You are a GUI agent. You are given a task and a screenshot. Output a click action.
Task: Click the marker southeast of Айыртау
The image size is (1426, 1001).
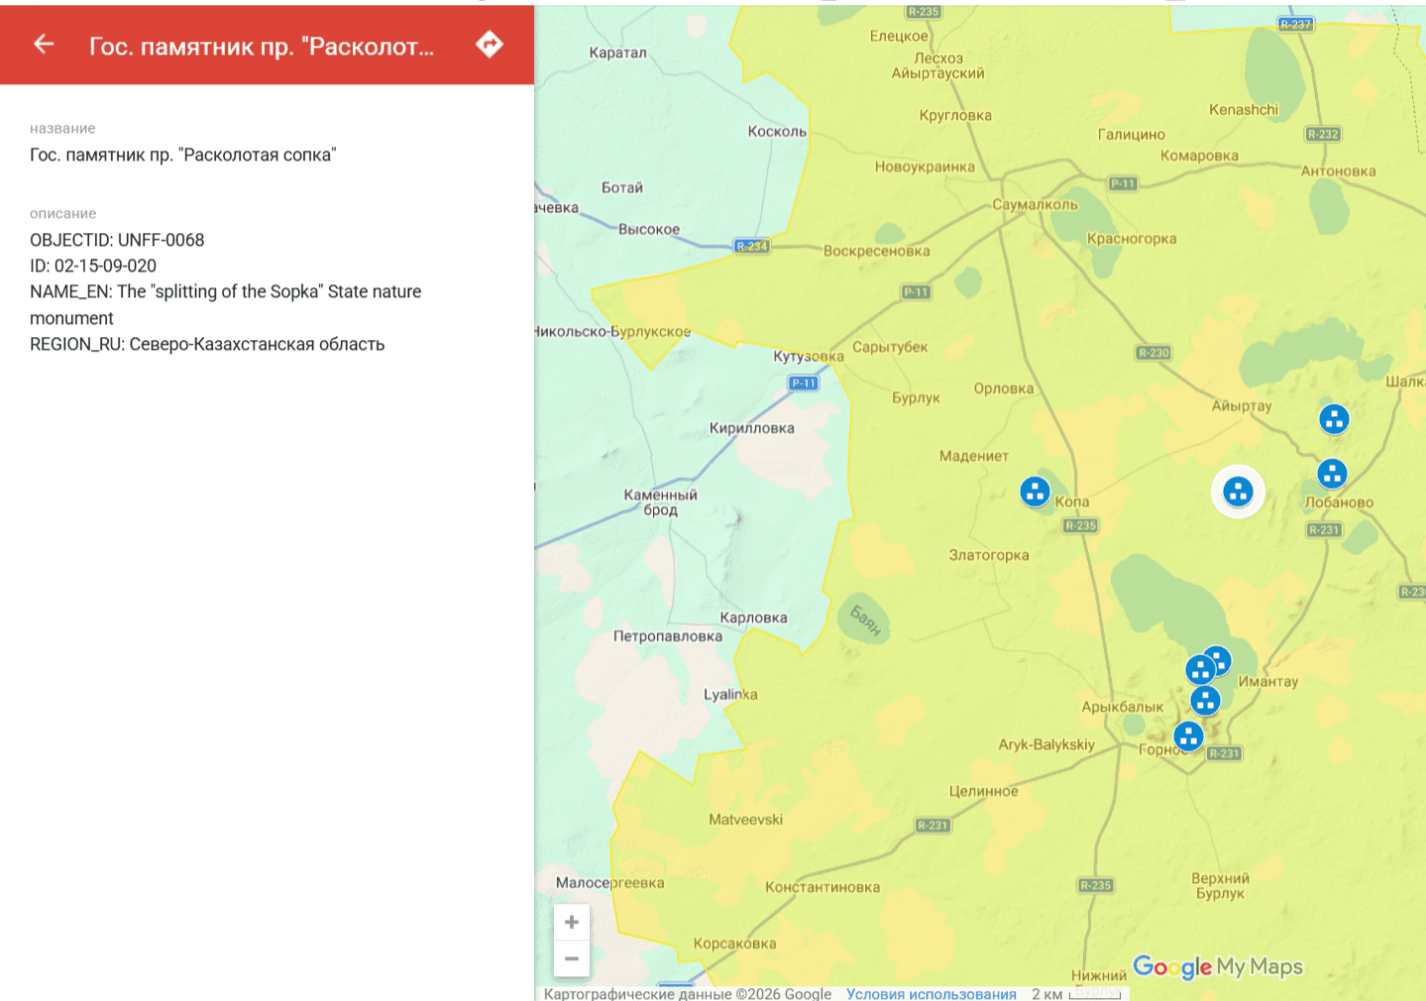click(1334, 419)
